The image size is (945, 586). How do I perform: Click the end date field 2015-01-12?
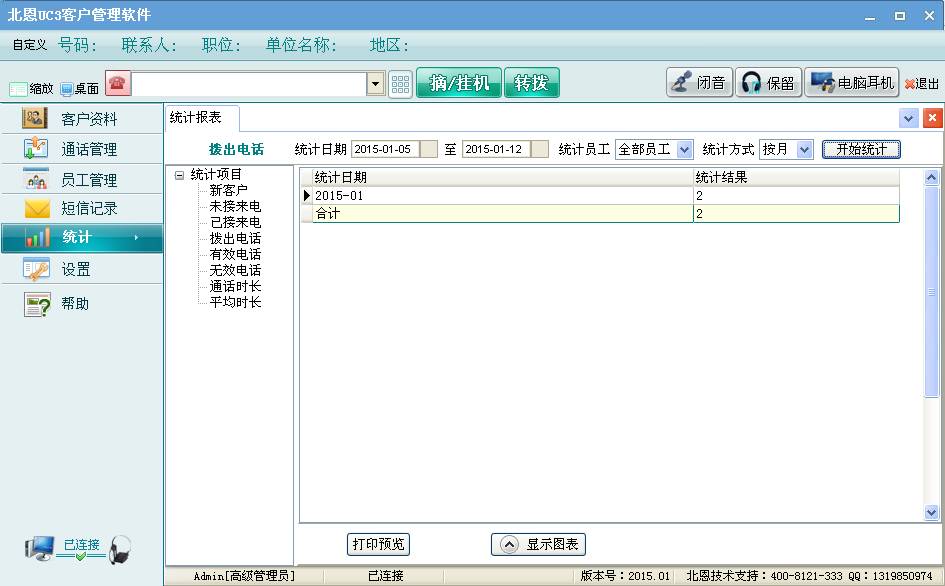[x=497, y=149]
